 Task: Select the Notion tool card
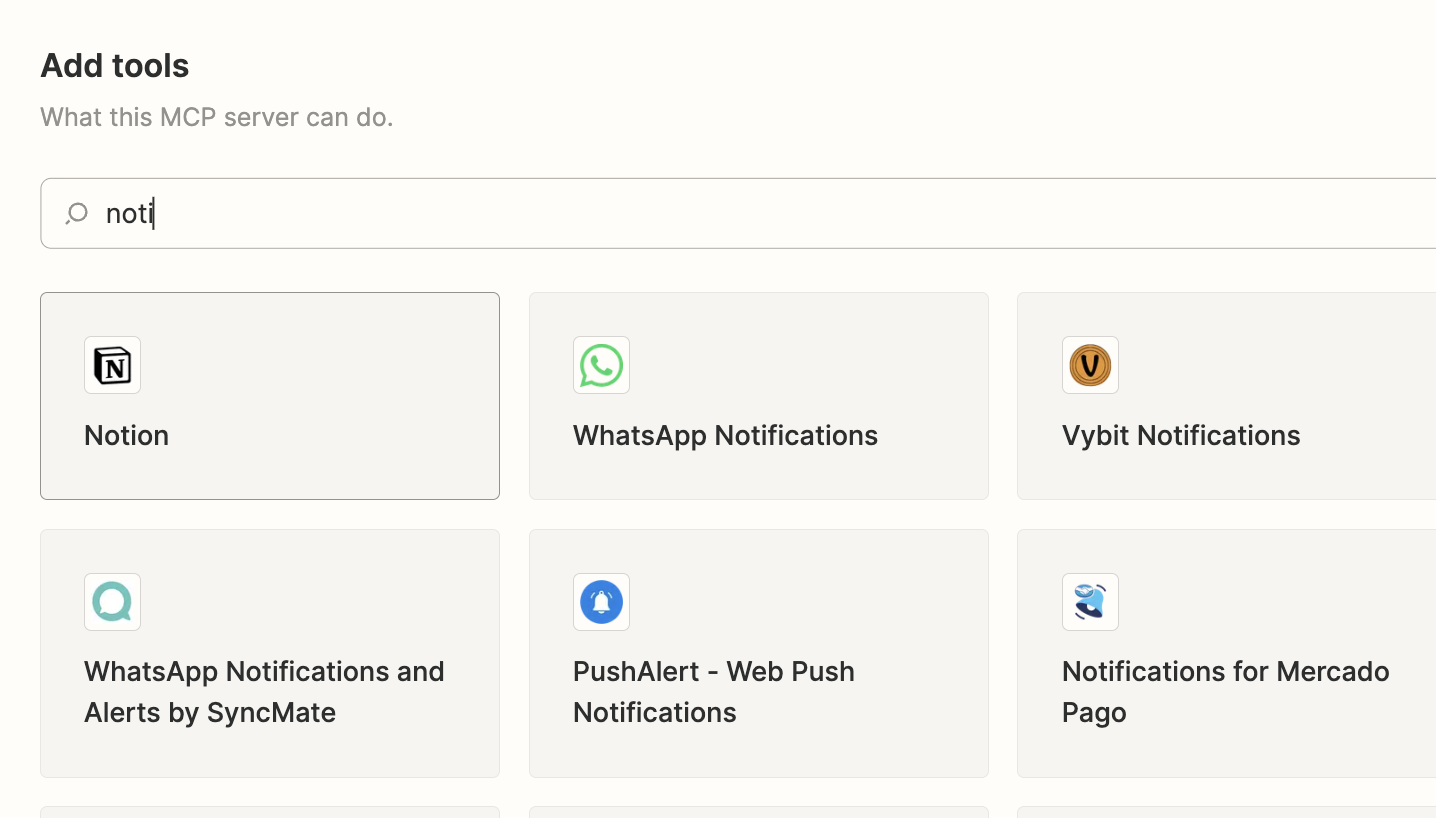[270, 396]
